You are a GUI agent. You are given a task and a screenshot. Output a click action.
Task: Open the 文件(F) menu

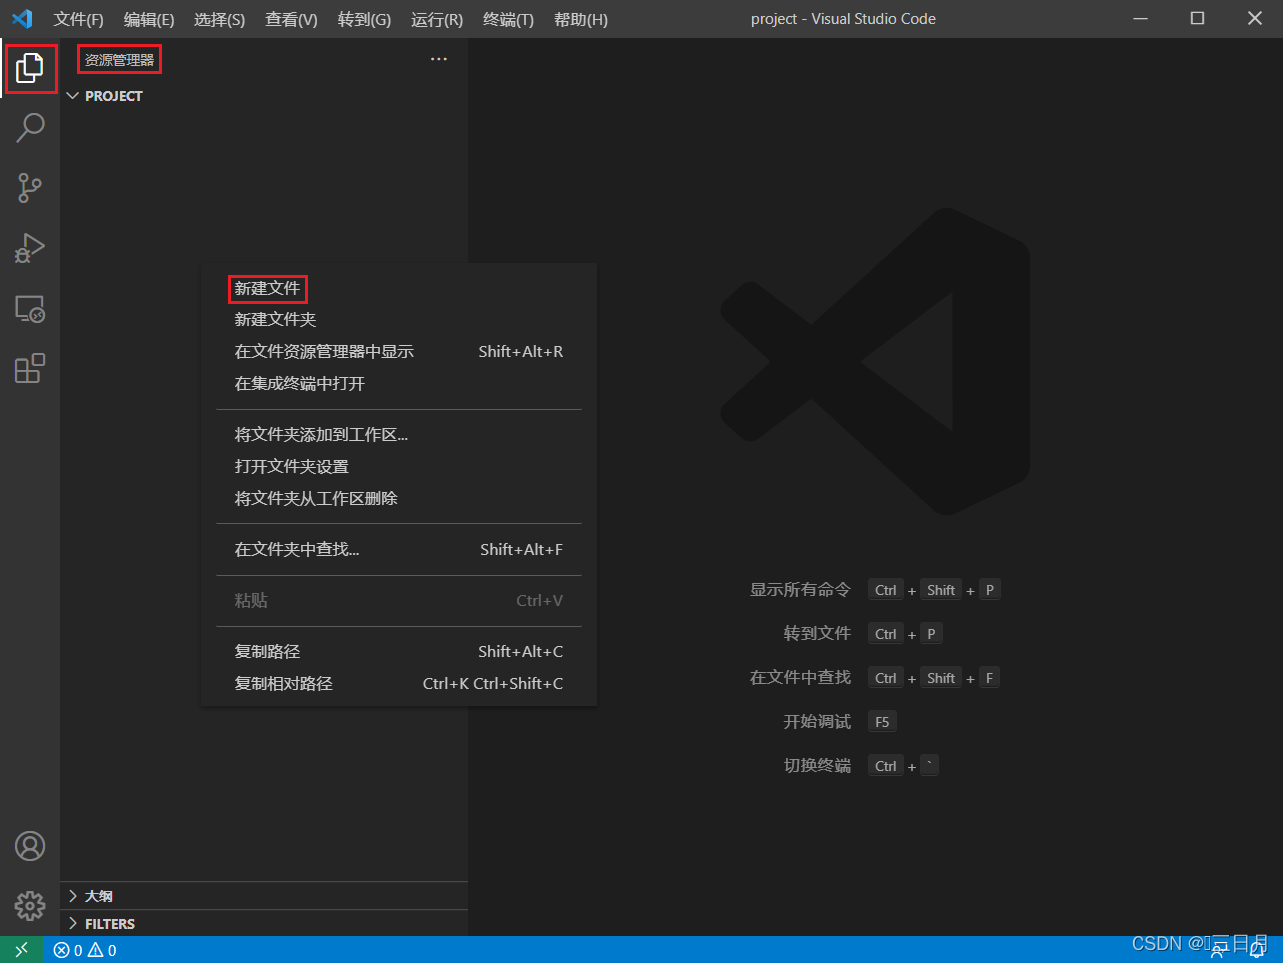[79, 19]
